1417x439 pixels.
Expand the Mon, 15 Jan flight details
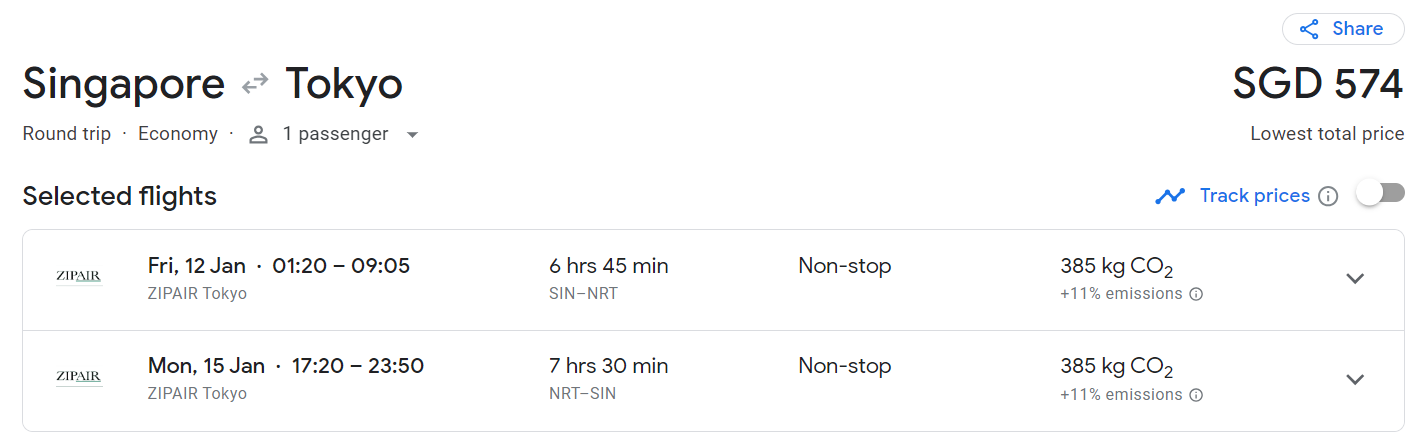tap(1355, 379)
